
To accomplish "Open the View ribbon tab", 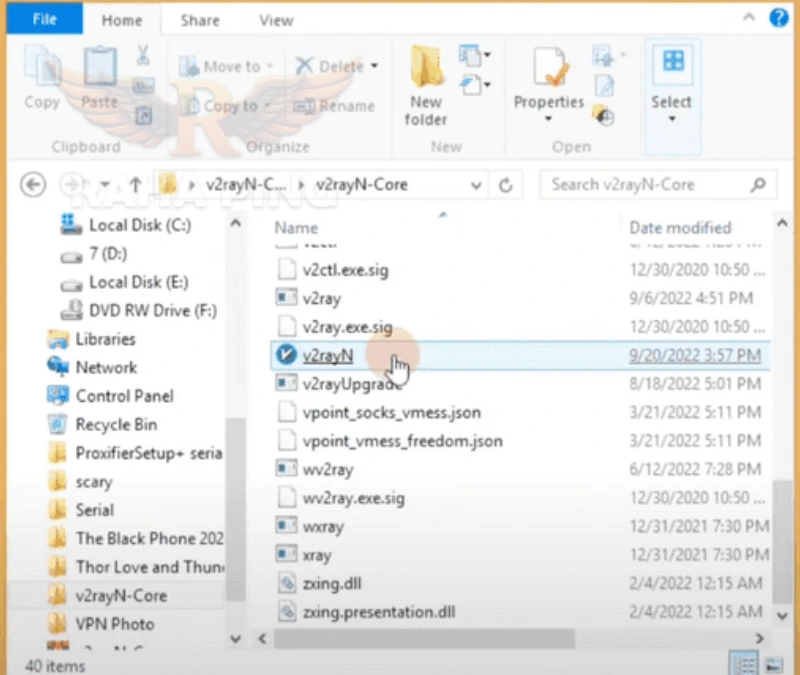I will pos(276,19).
